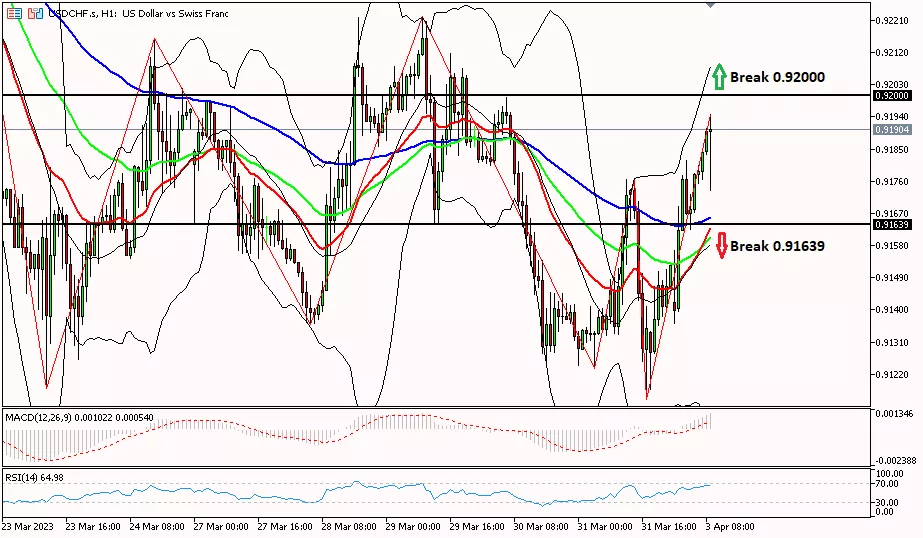Click the gray chart shift triangle at top
This screenshot has width=923, height=538.
(711, 5)
